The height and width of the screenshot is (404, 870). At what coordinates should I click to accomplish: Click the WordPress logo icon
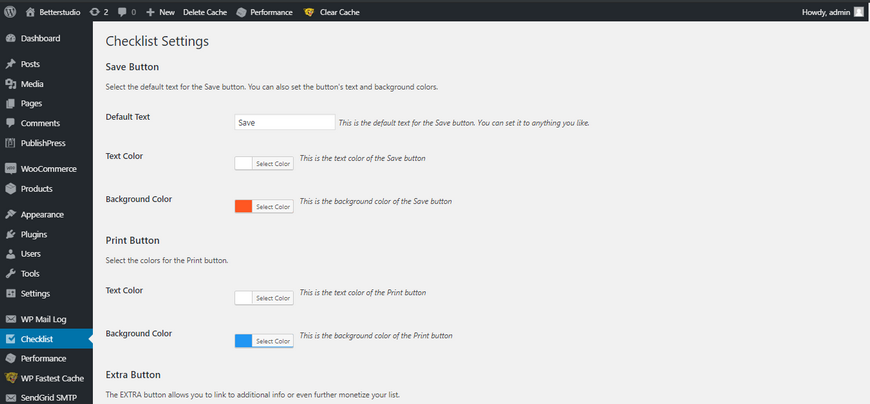coord(11,12)
